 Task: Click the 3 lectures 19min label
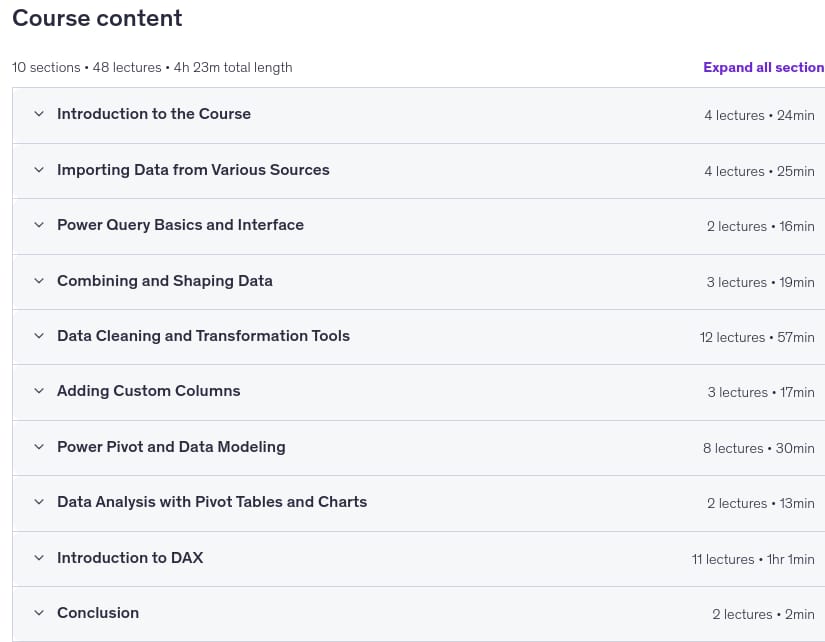761,282
